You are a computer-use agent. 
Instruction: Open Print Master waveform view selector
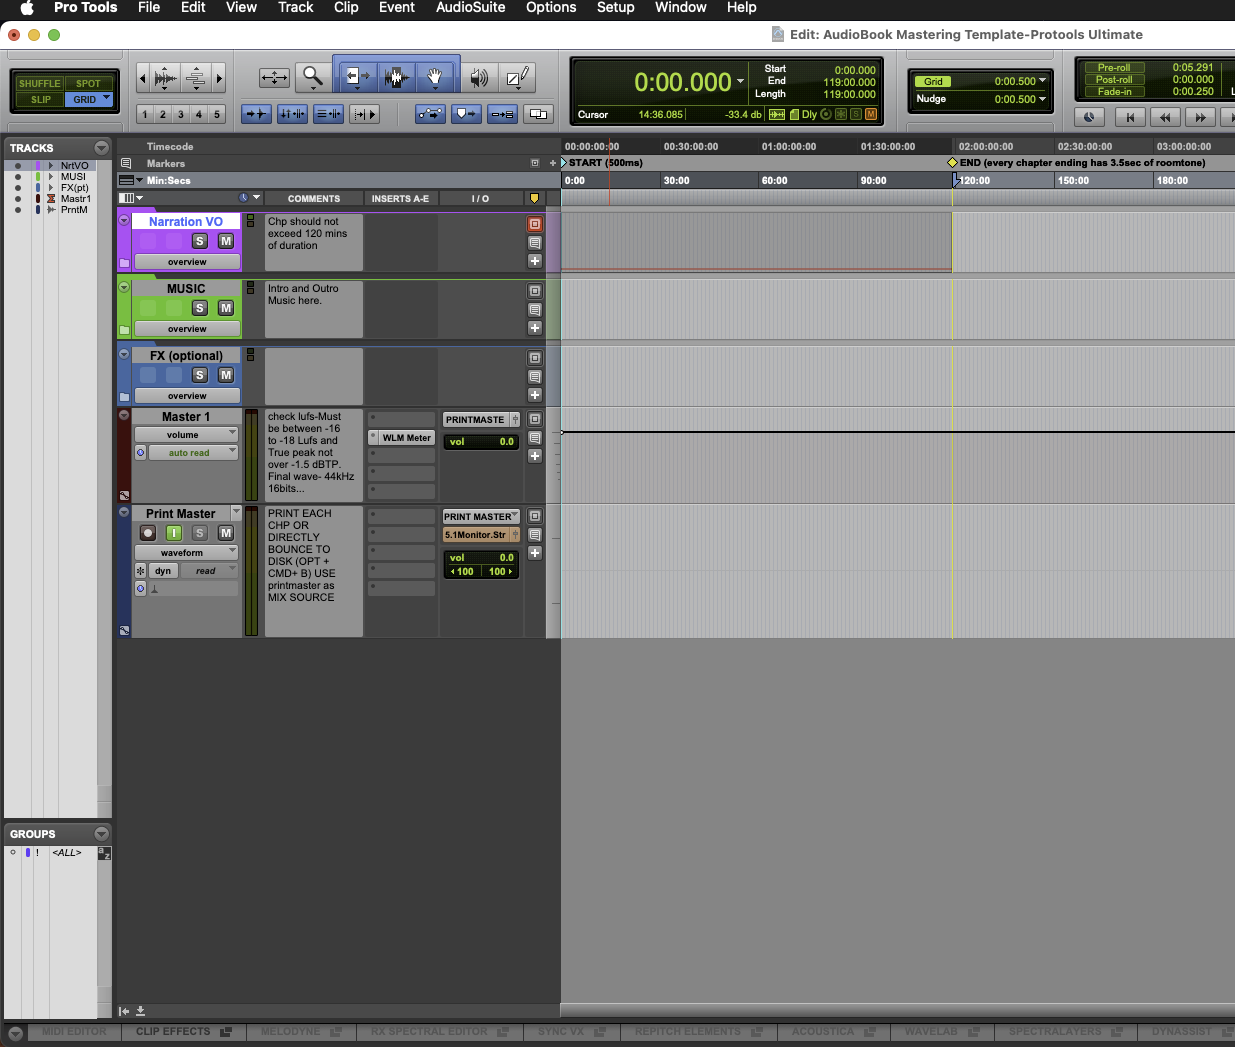pos(187,553)
